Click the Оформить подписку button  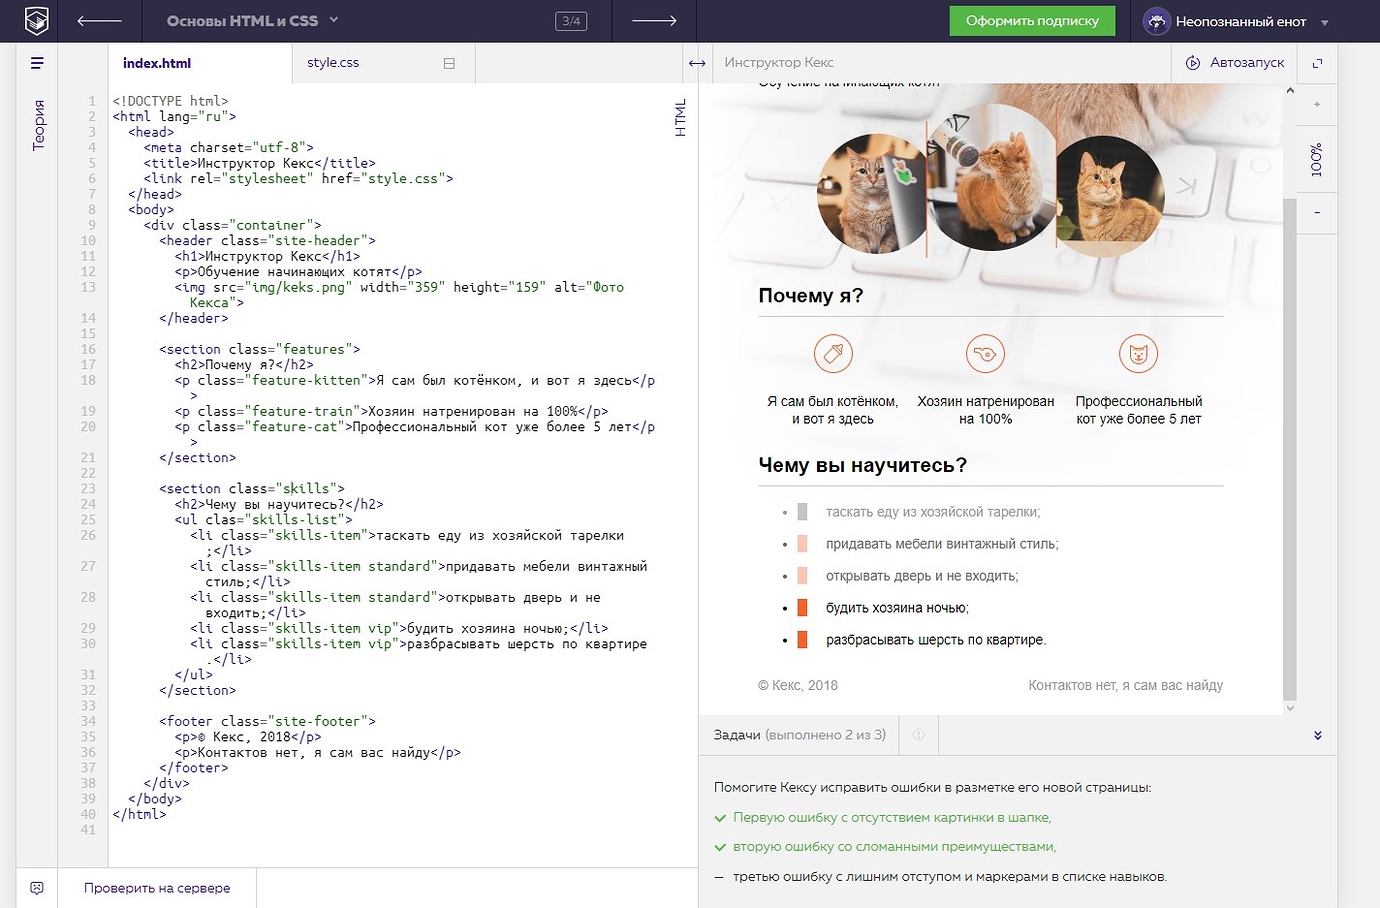click(1032, 21)
